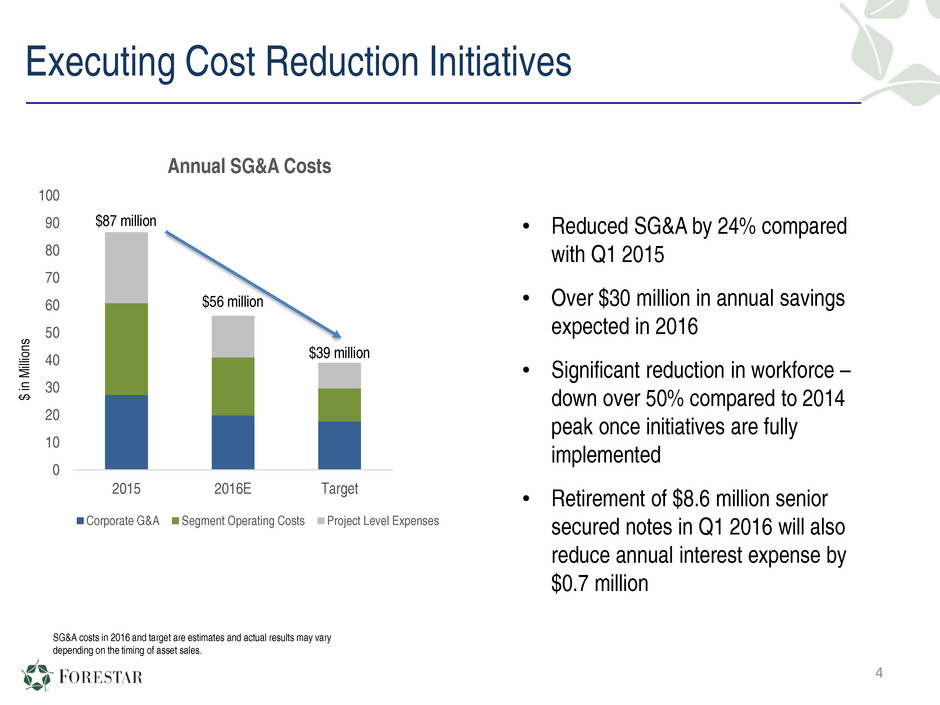Viewport: 940px width, 705px height.
Task: Click the 2016E x-axis label
Action: coord(232,490)
